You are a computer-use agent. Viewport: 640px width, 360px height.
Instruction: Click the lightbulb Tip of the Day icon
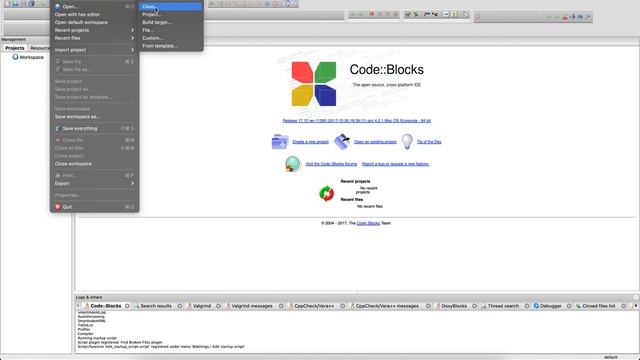[x=407, y=142]
